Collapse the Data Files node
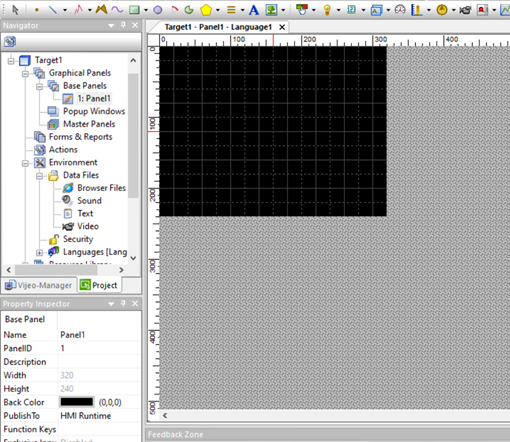This screenshot has width=510, height=442. click(x=39, y=176)
